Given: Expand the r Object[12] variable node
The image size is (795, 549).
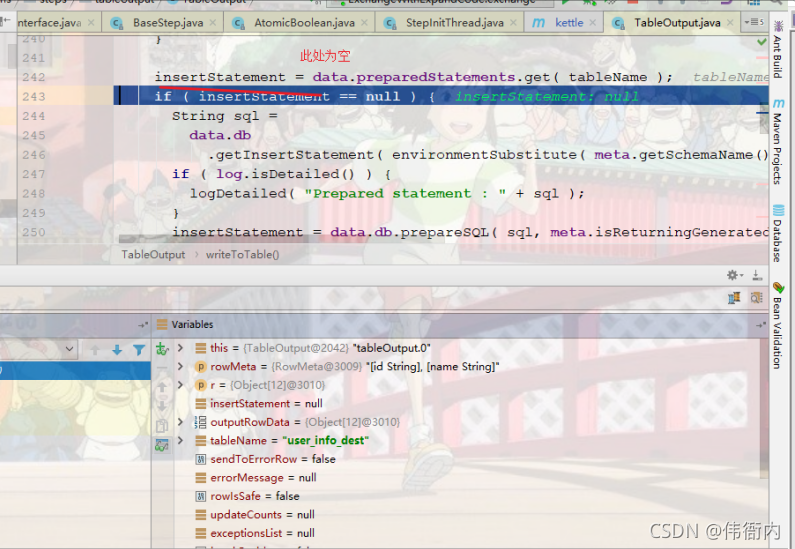Looking at the screenshot, I should pyautogui.click(x=180, y=385).
